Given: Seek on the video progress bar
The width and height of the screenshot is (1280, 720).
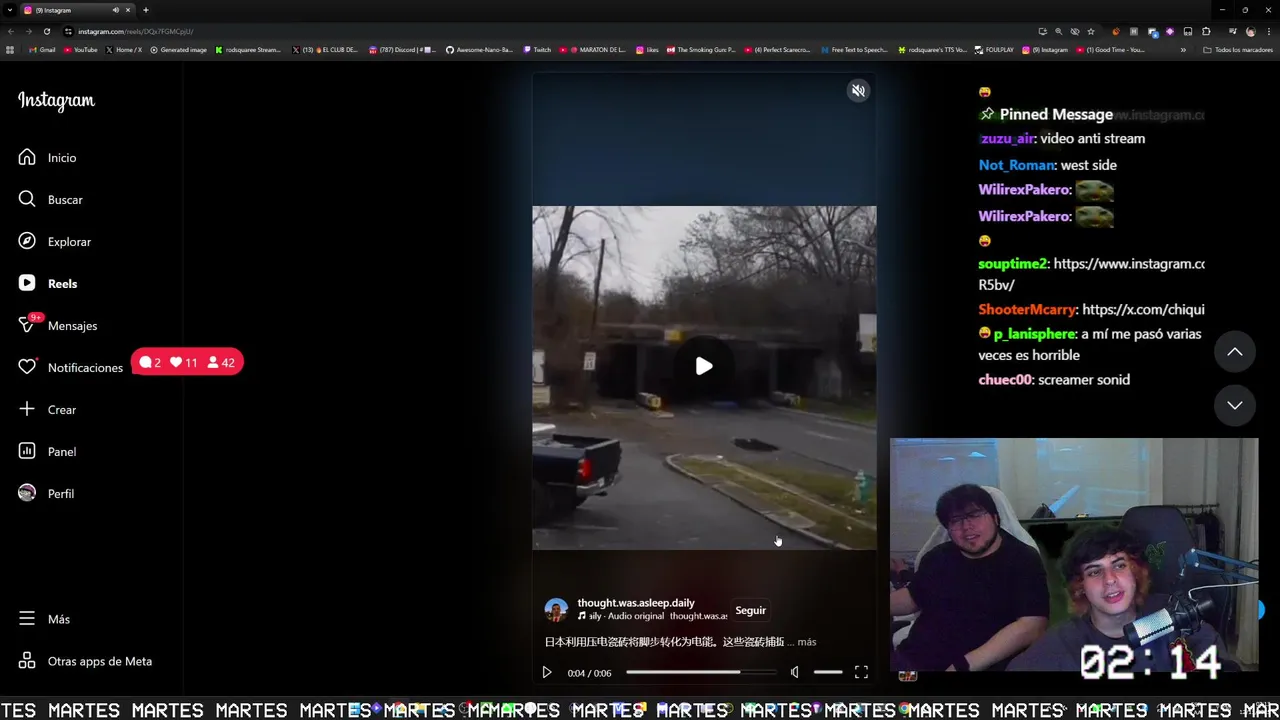Looking at the screenshot, I should 701,673.
